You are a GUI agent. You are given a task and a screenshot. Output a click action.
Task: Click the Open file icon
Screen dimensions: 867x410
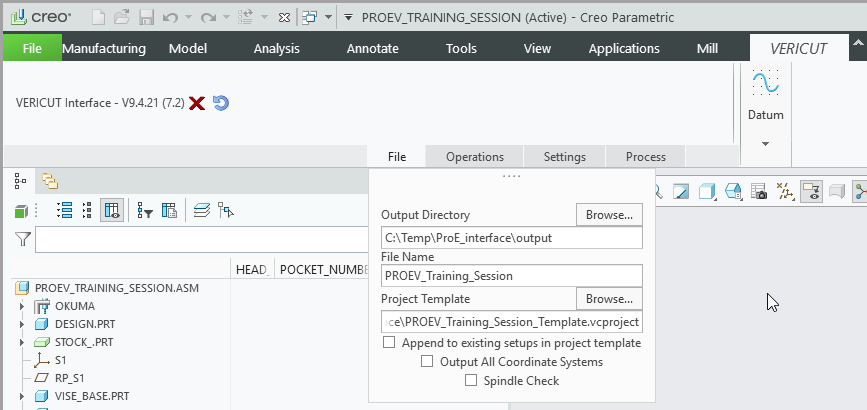(122, 17)
